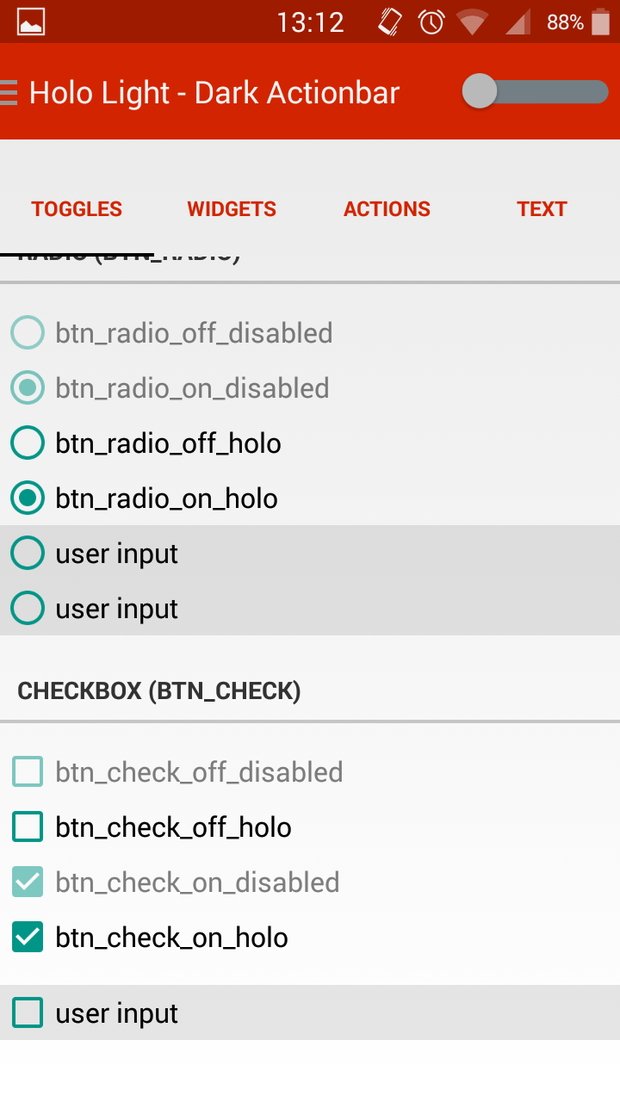620x1102 pixels.
Task: Tap the cellular signal status icon
Action: [518, 22]
